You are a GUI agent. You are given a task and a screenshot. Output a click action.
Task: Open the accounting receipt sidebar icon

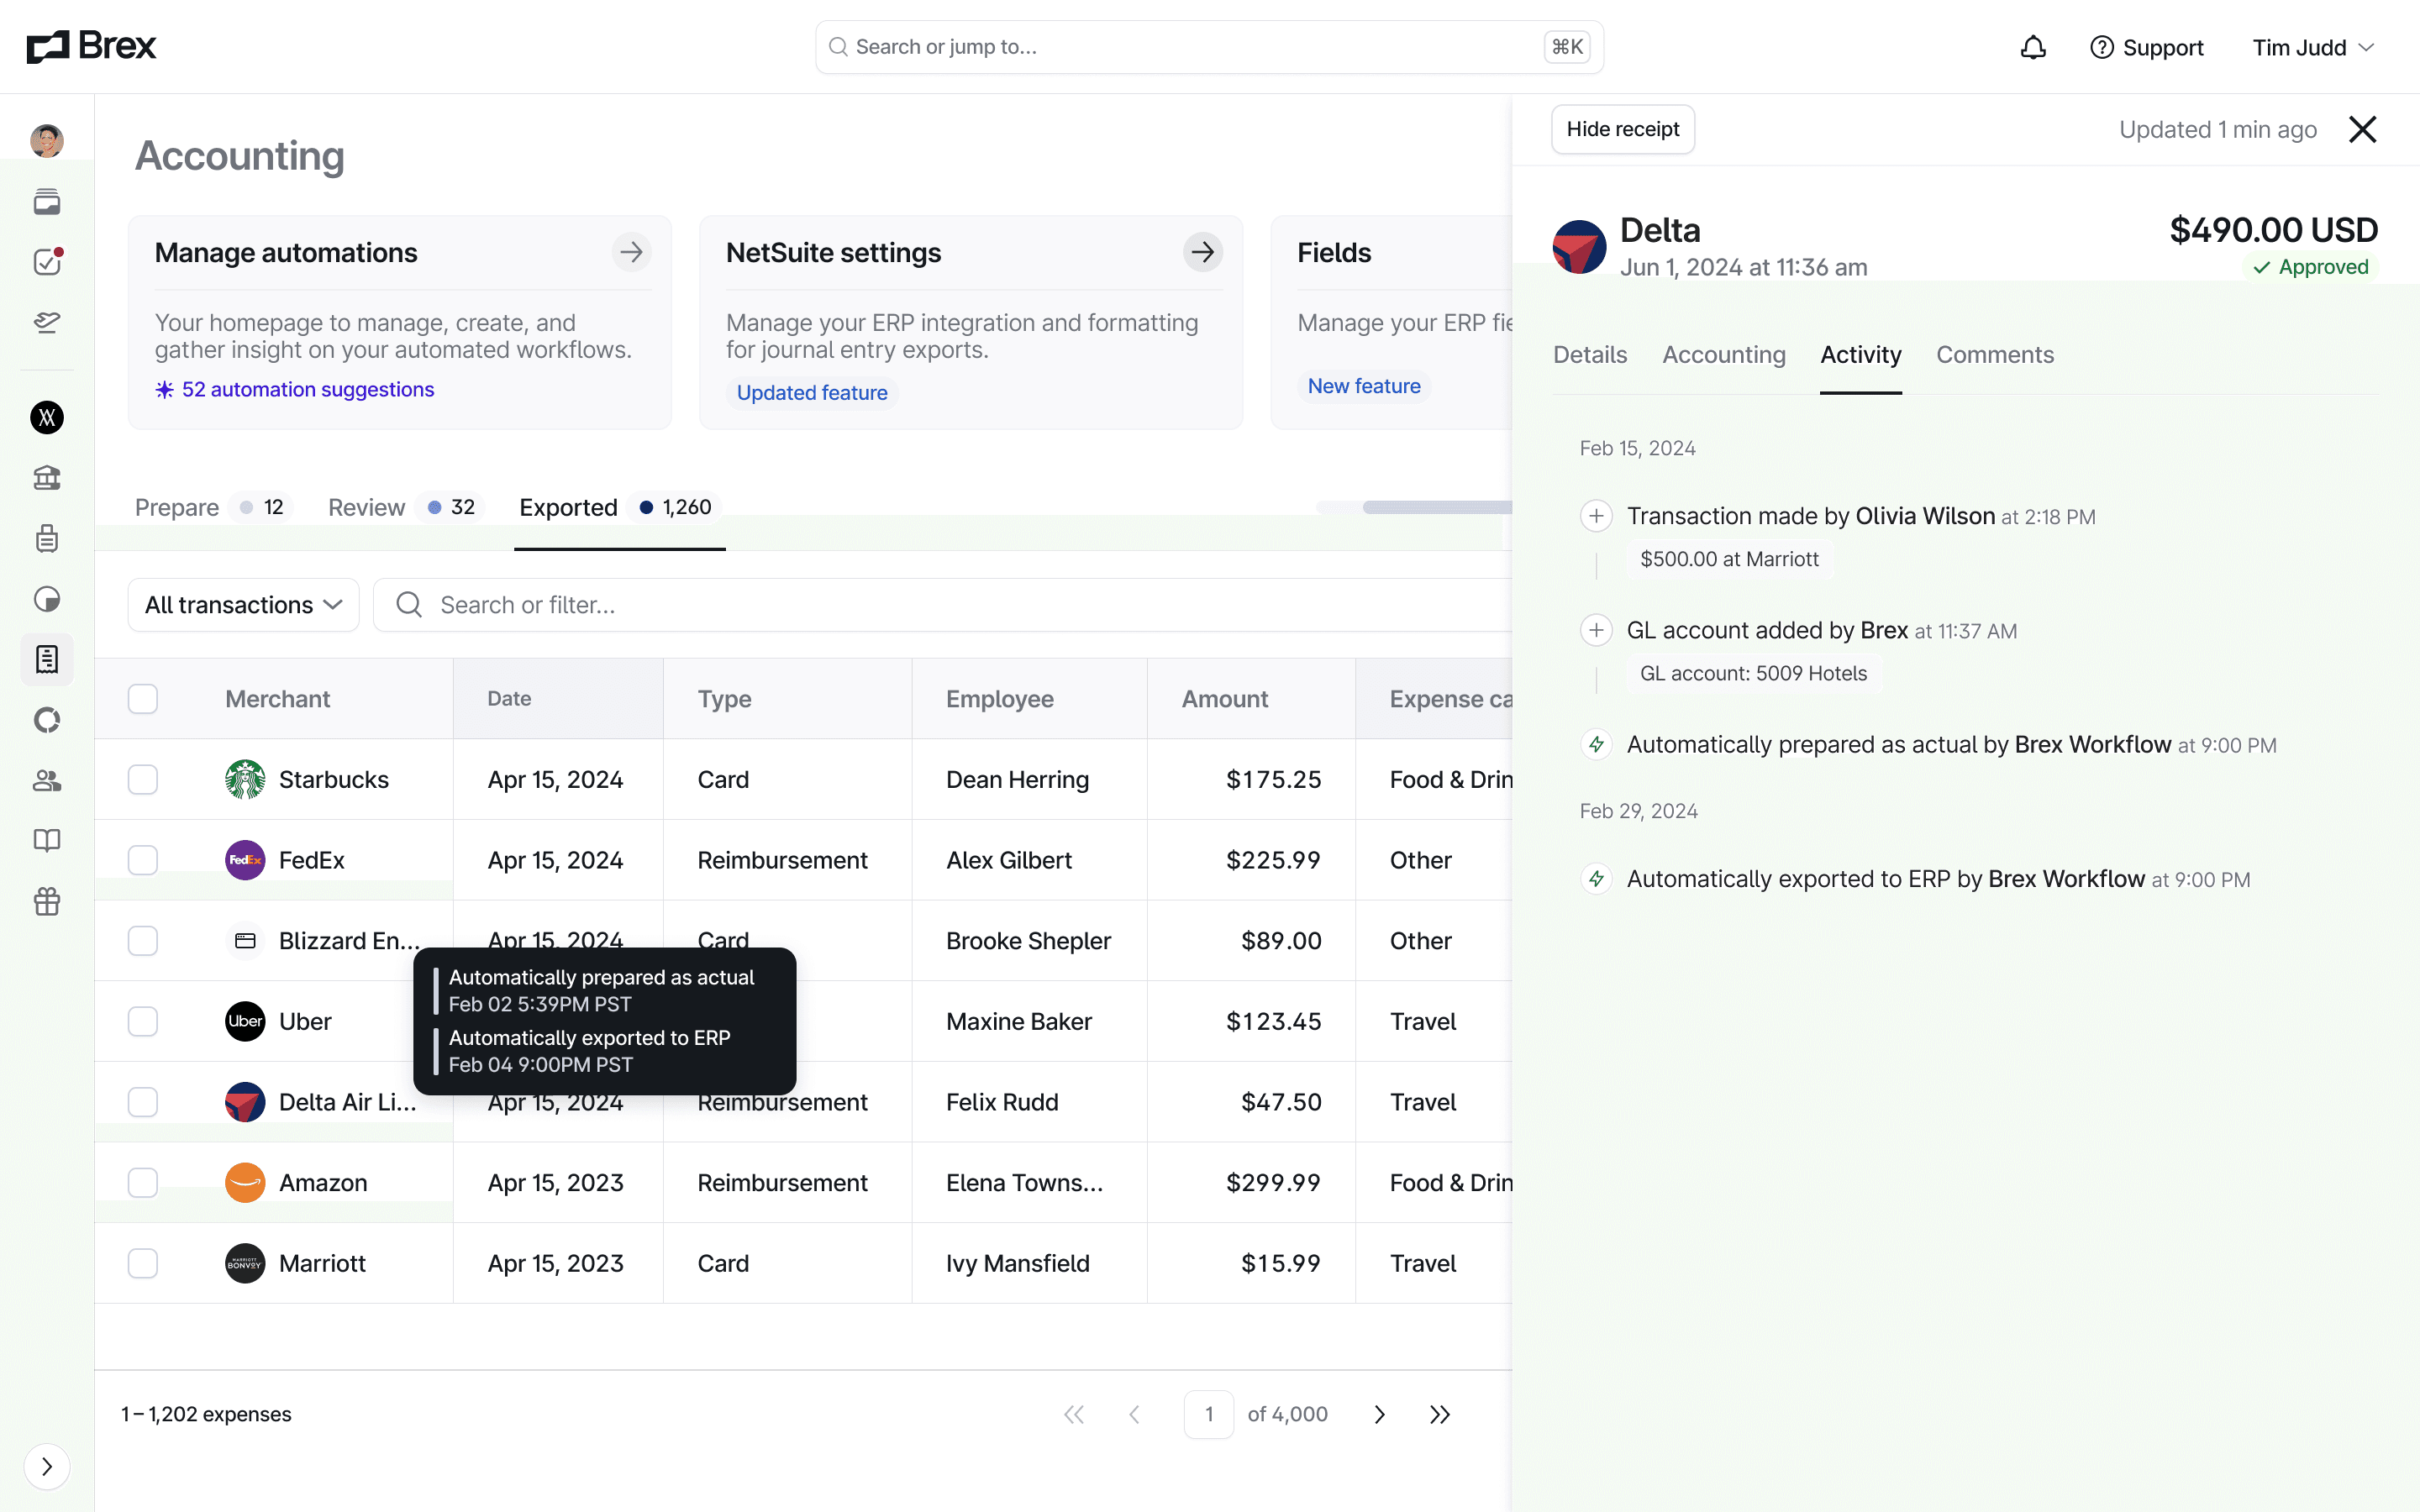(x=47, y=659)
